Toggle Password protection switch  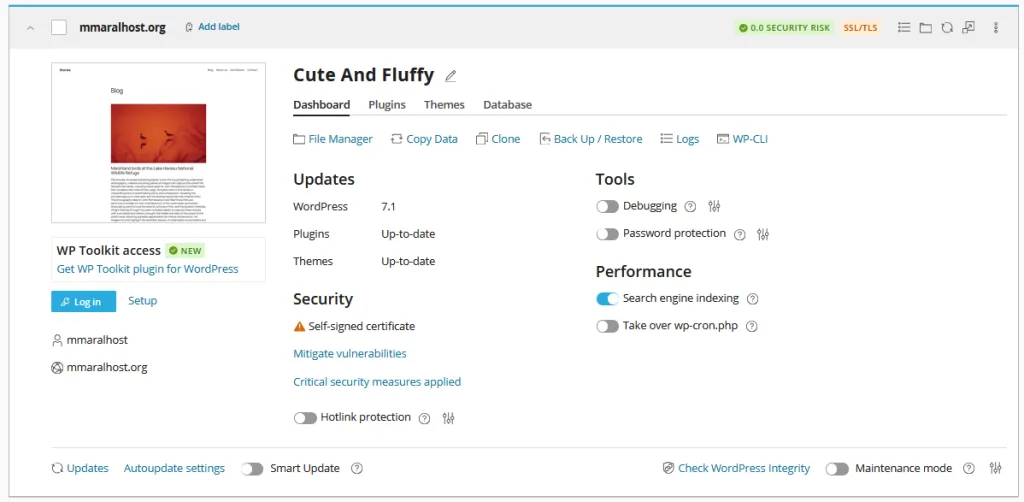click(x=607, y=234)
